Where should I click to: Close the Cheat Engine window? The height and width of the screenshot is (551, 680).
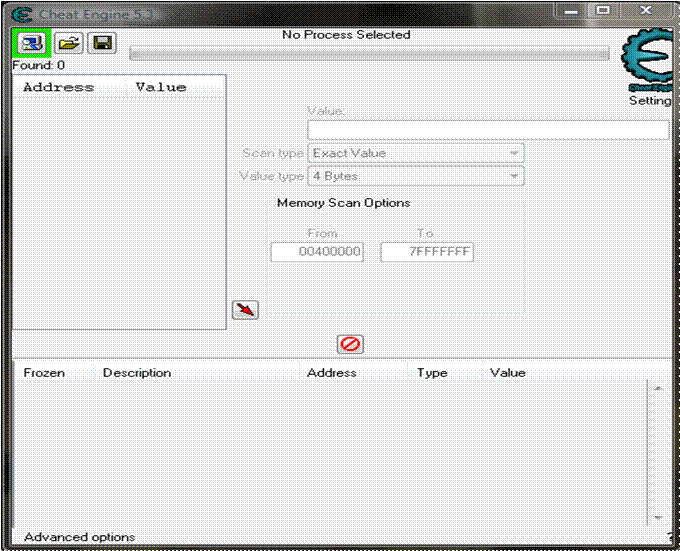(x=646, y=10)
